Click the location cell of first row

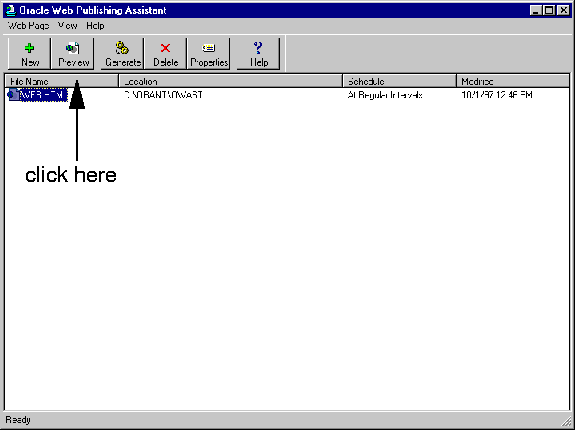[x=163, y=95]
